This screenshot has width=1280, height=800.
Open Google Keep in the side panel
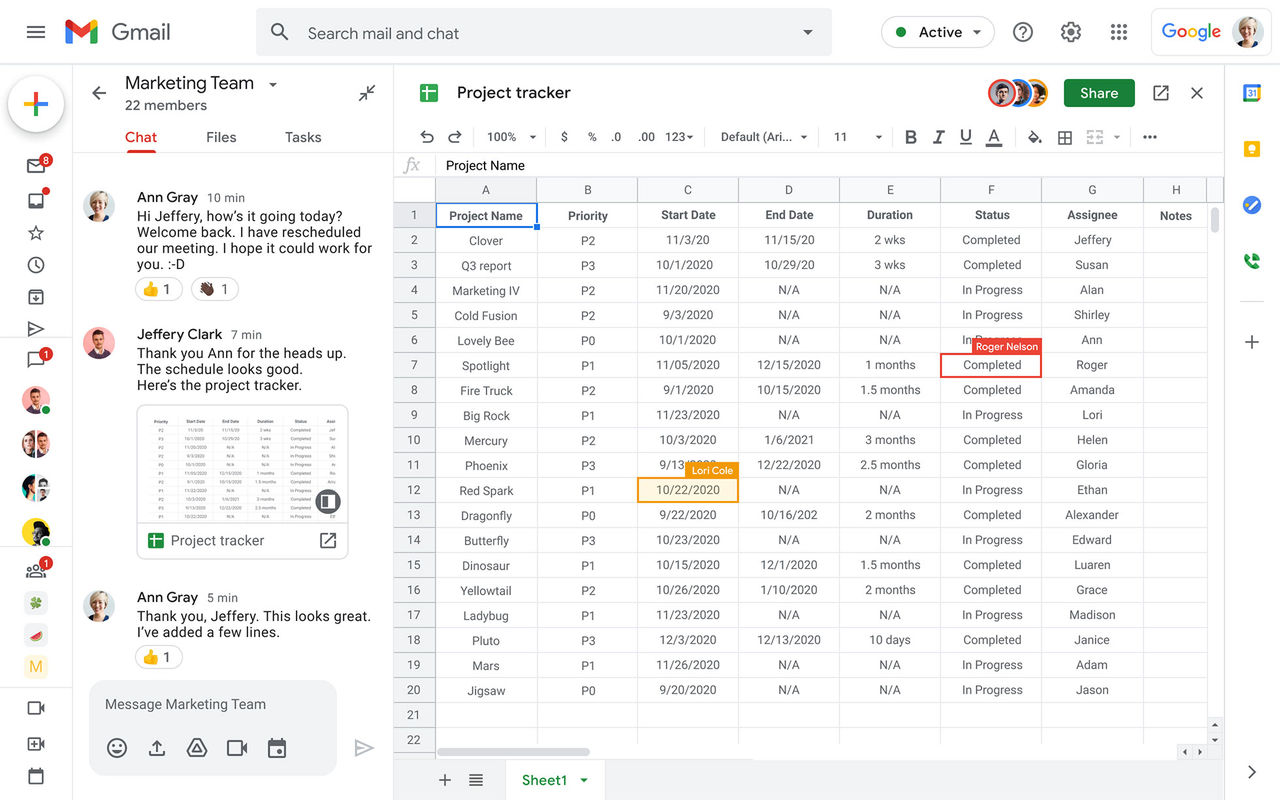tap(1252, 149)
